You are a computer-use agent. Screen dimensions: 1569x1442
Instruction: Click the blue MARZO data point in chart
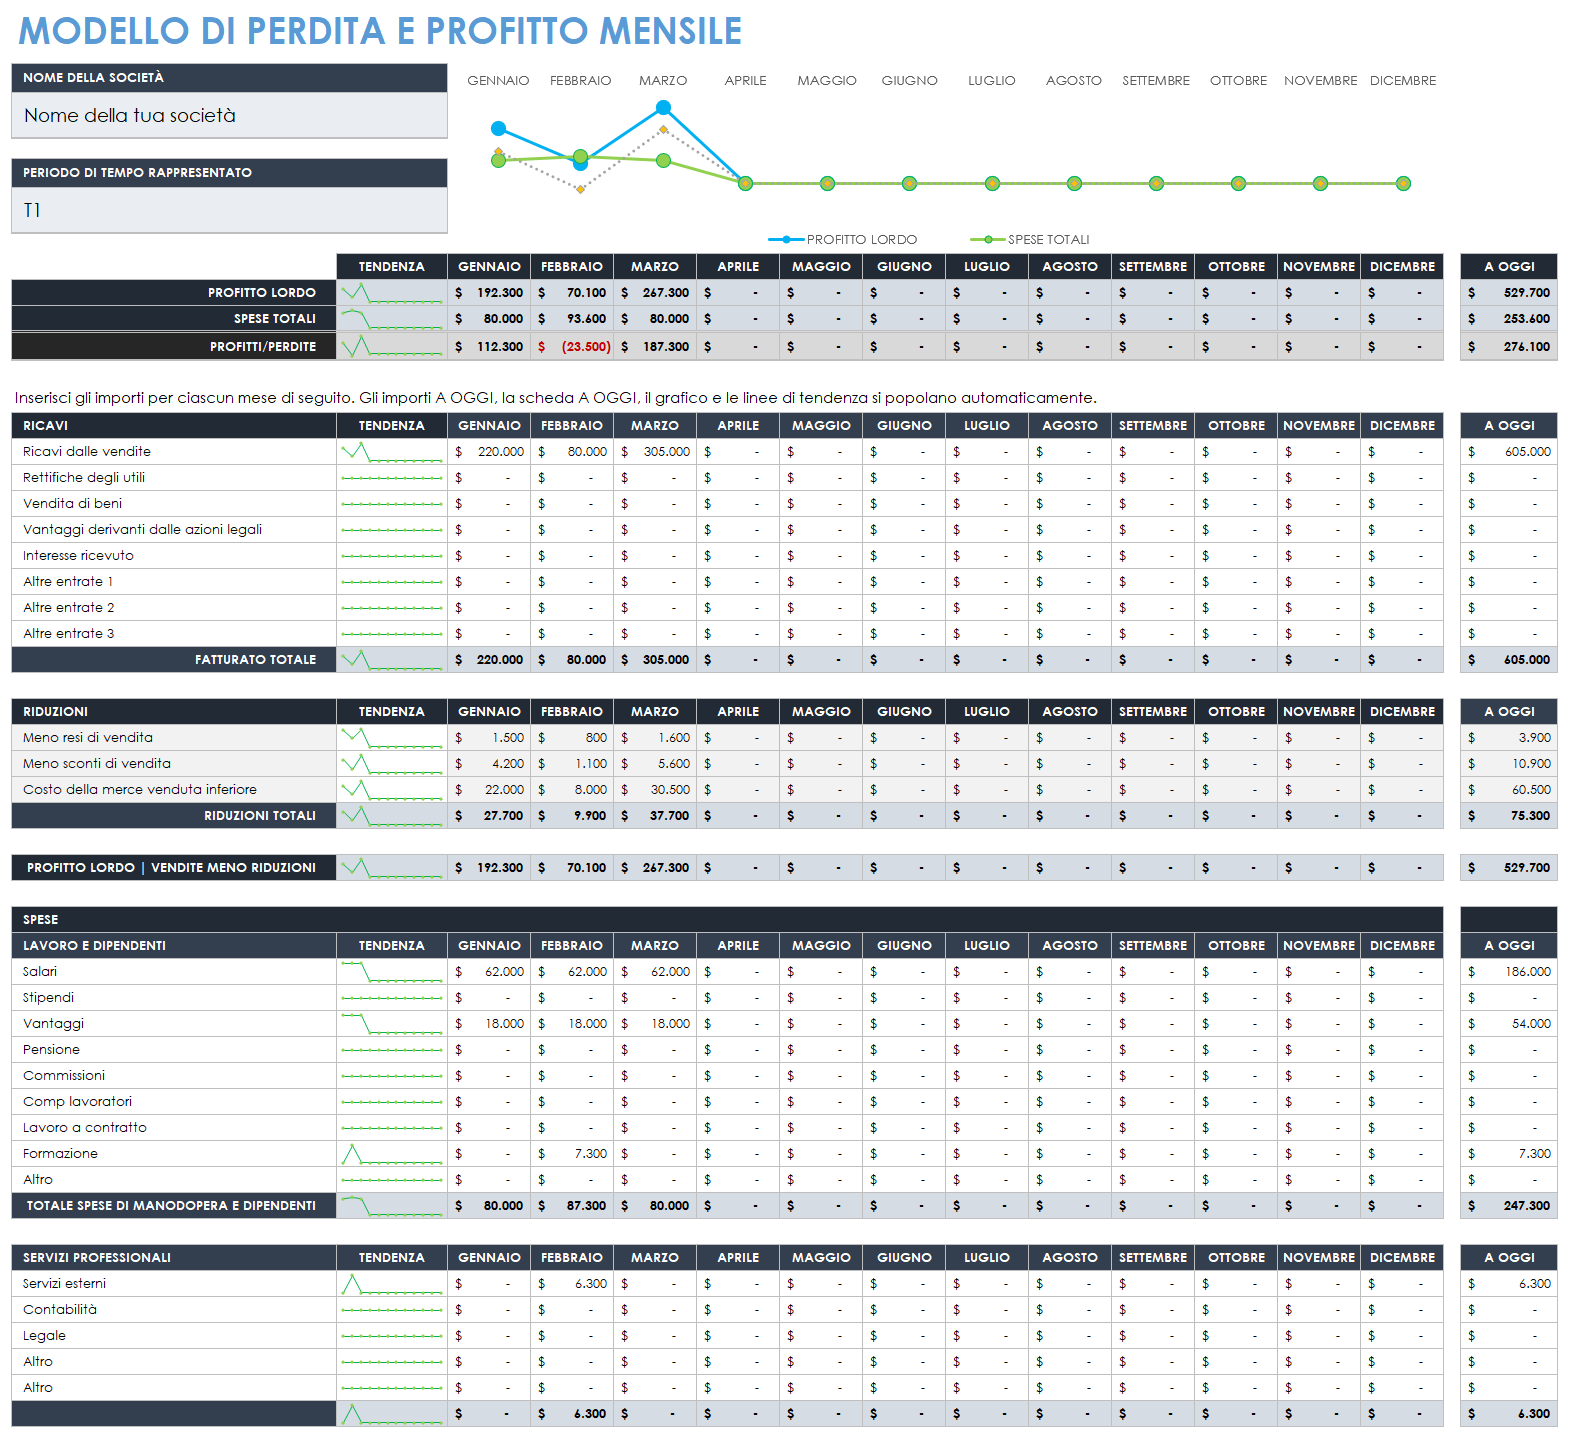coord(663,107)
